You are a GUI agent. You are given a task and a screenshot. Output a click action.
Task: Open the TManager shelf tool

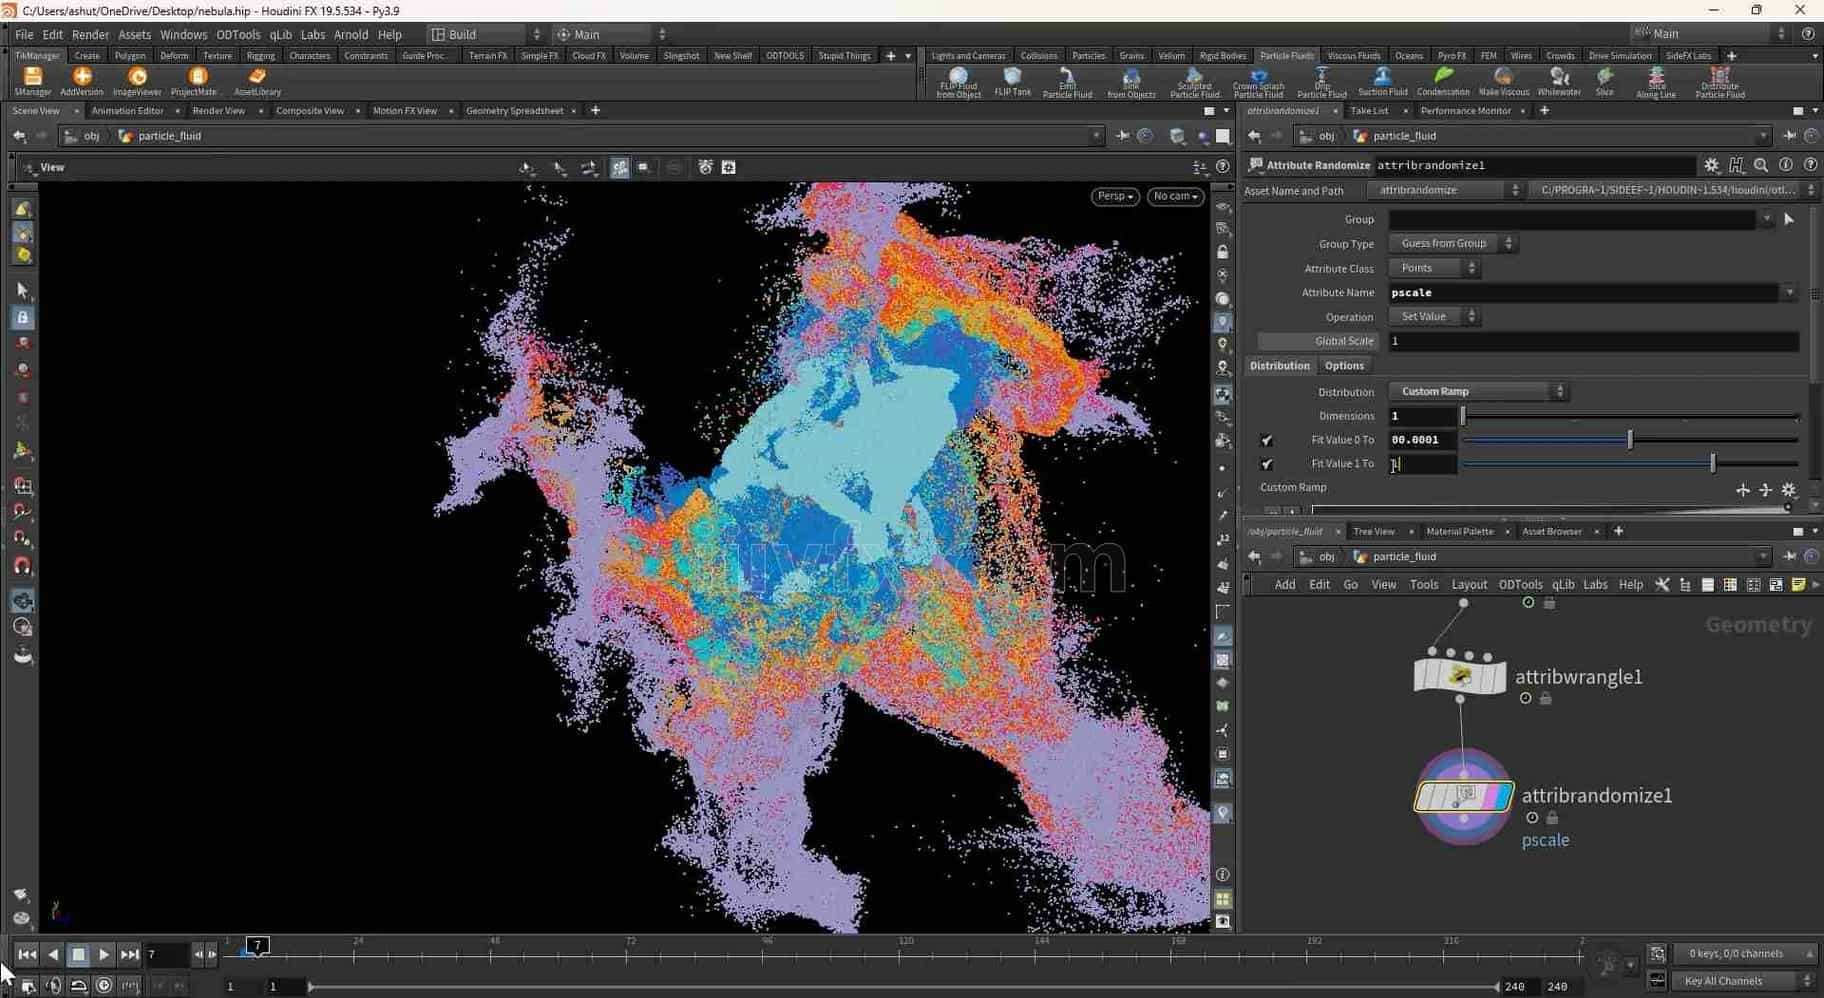pyautogui.click(x=33, y=81)
